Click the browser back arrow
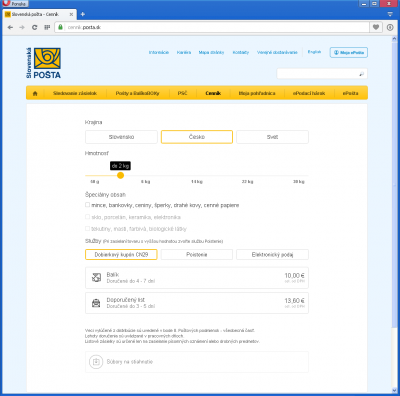This screenshot has height=396, width=400. (x=10, y=27)
